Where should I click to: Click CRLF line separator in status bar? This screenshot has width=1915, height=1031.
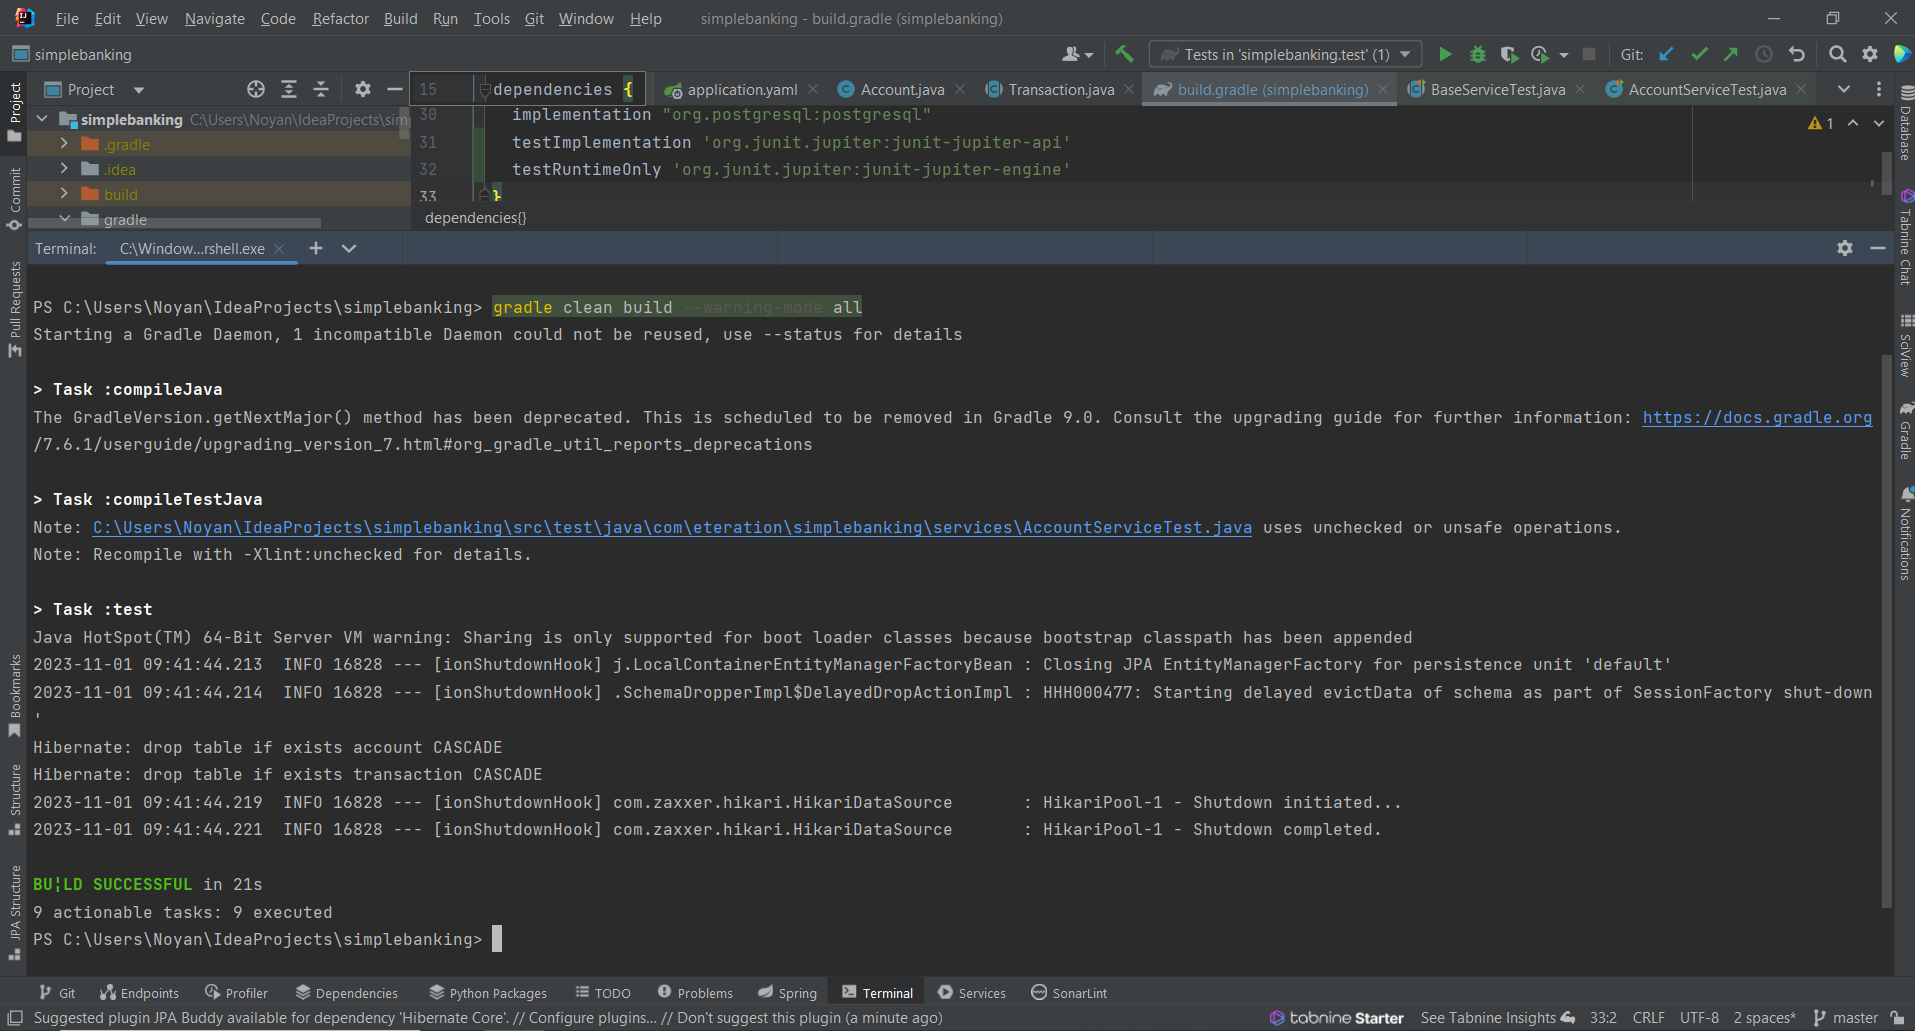click(1648, 1018)
